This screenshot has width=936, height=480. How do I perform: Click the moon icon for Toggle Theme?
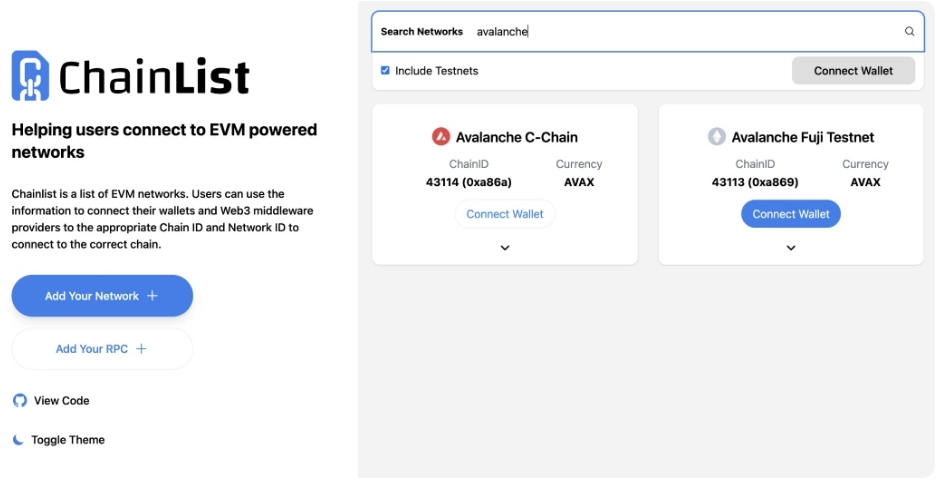tap(19, 440)
